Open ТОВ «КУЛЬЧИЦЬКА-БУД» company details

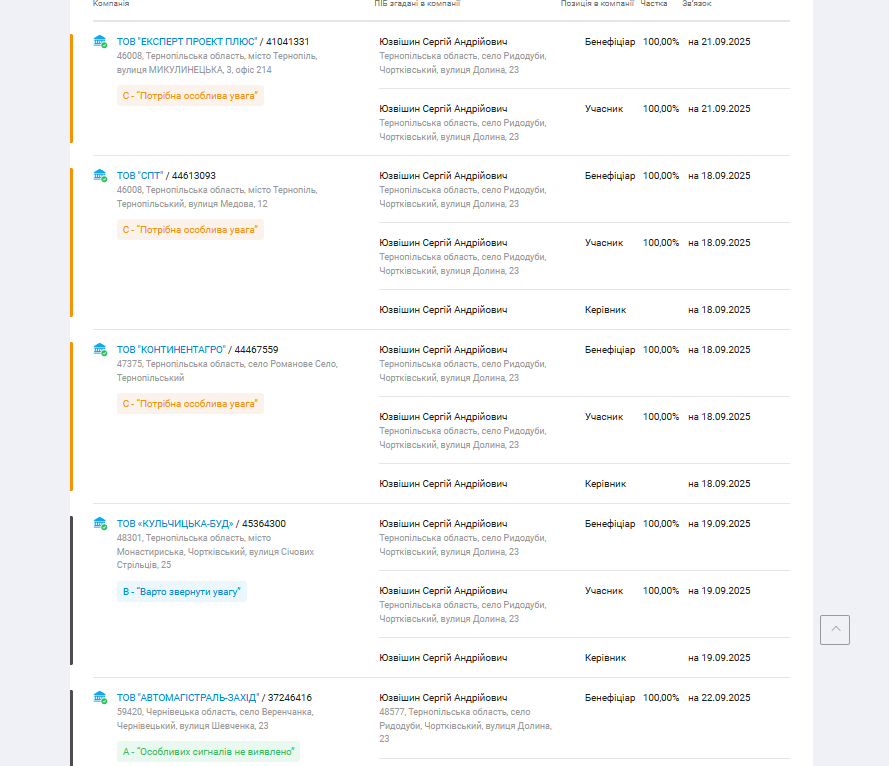pyautogui.click(x=175, y=524)
